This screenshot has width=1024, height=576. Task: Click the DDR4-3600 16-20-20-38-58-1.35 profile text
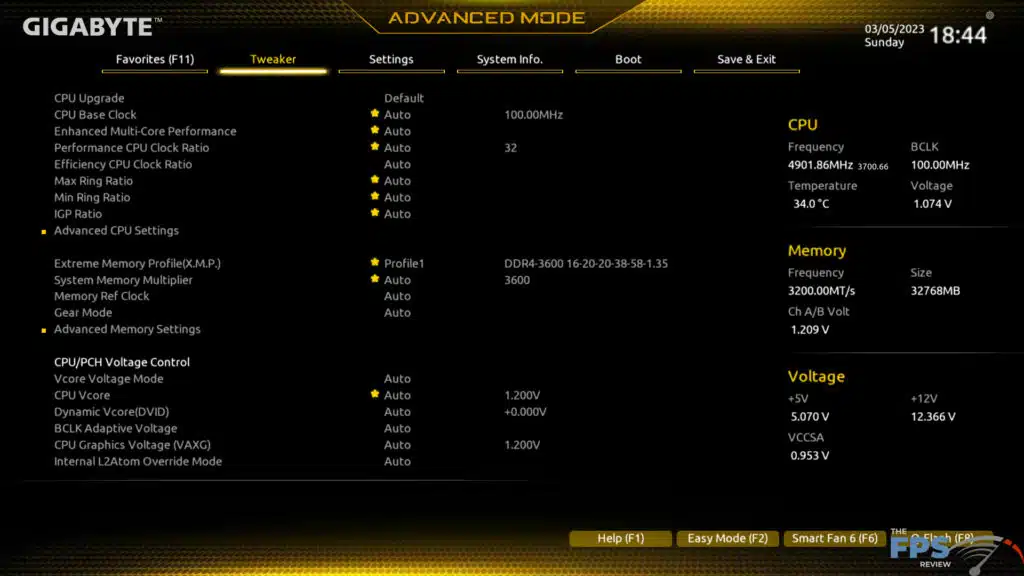(586, 263)
